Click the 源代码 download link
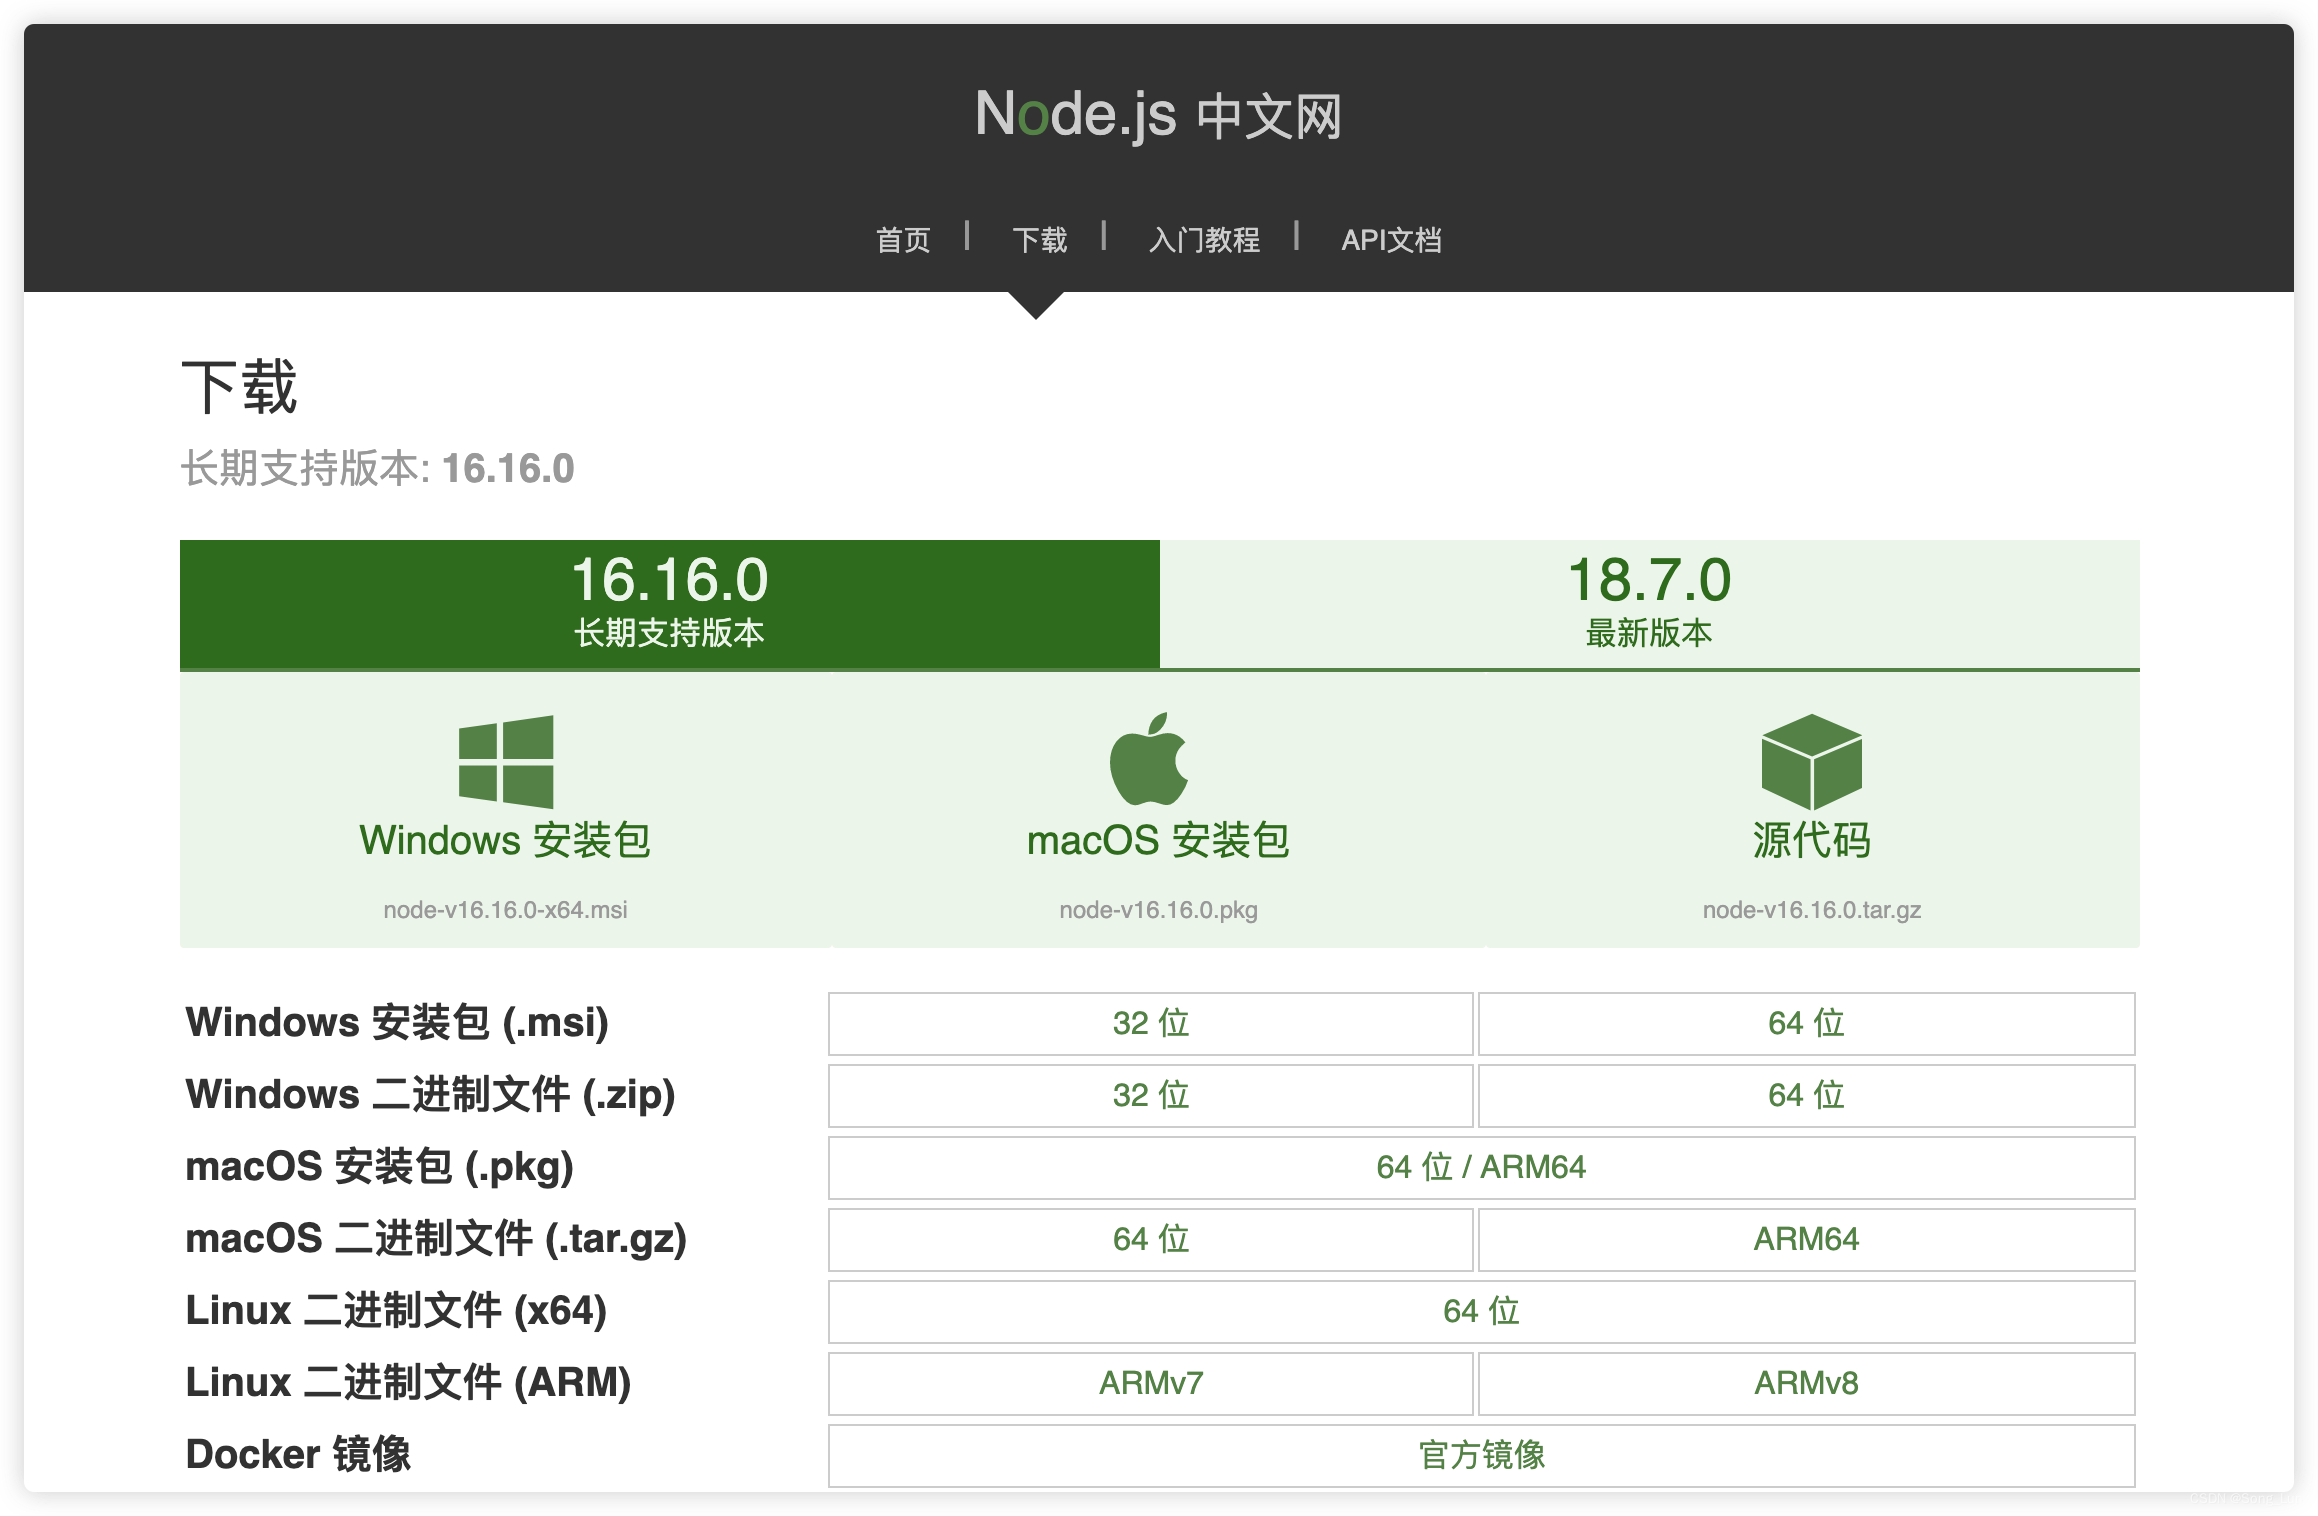This screenshot has height=1516, width=2318. [1811, 840]
